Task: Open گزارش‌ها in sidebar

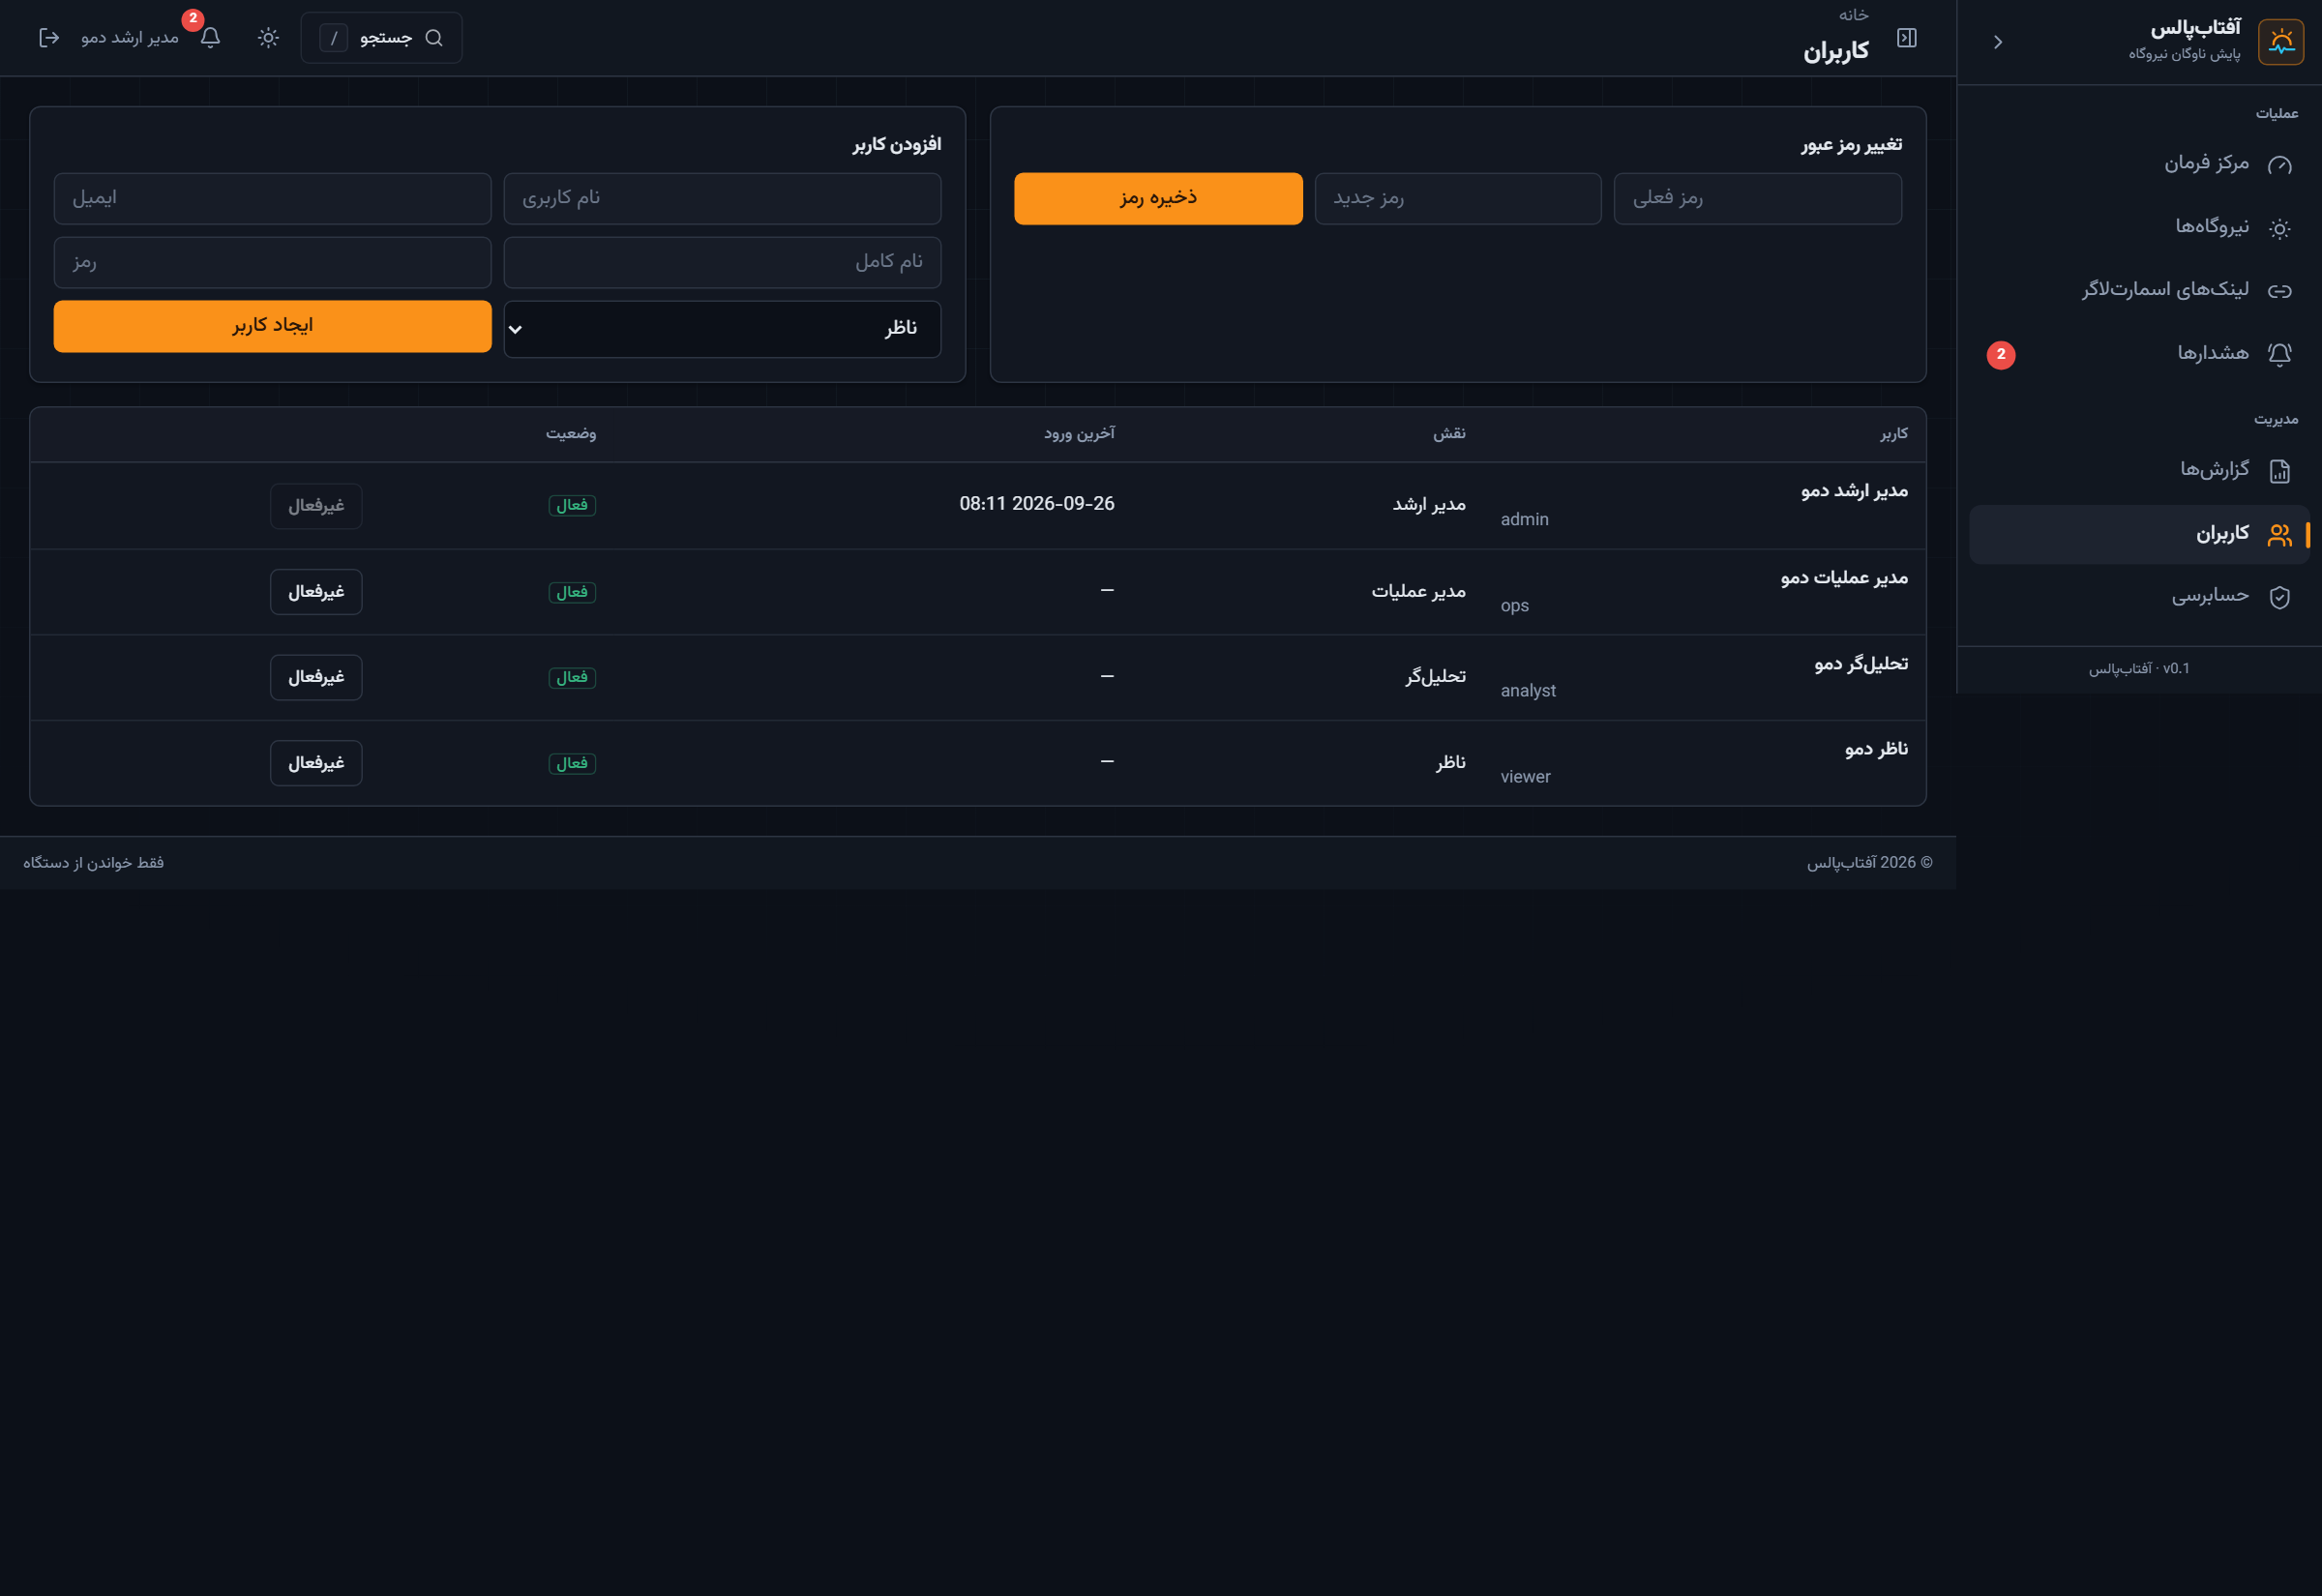Action: [2139, 470]
